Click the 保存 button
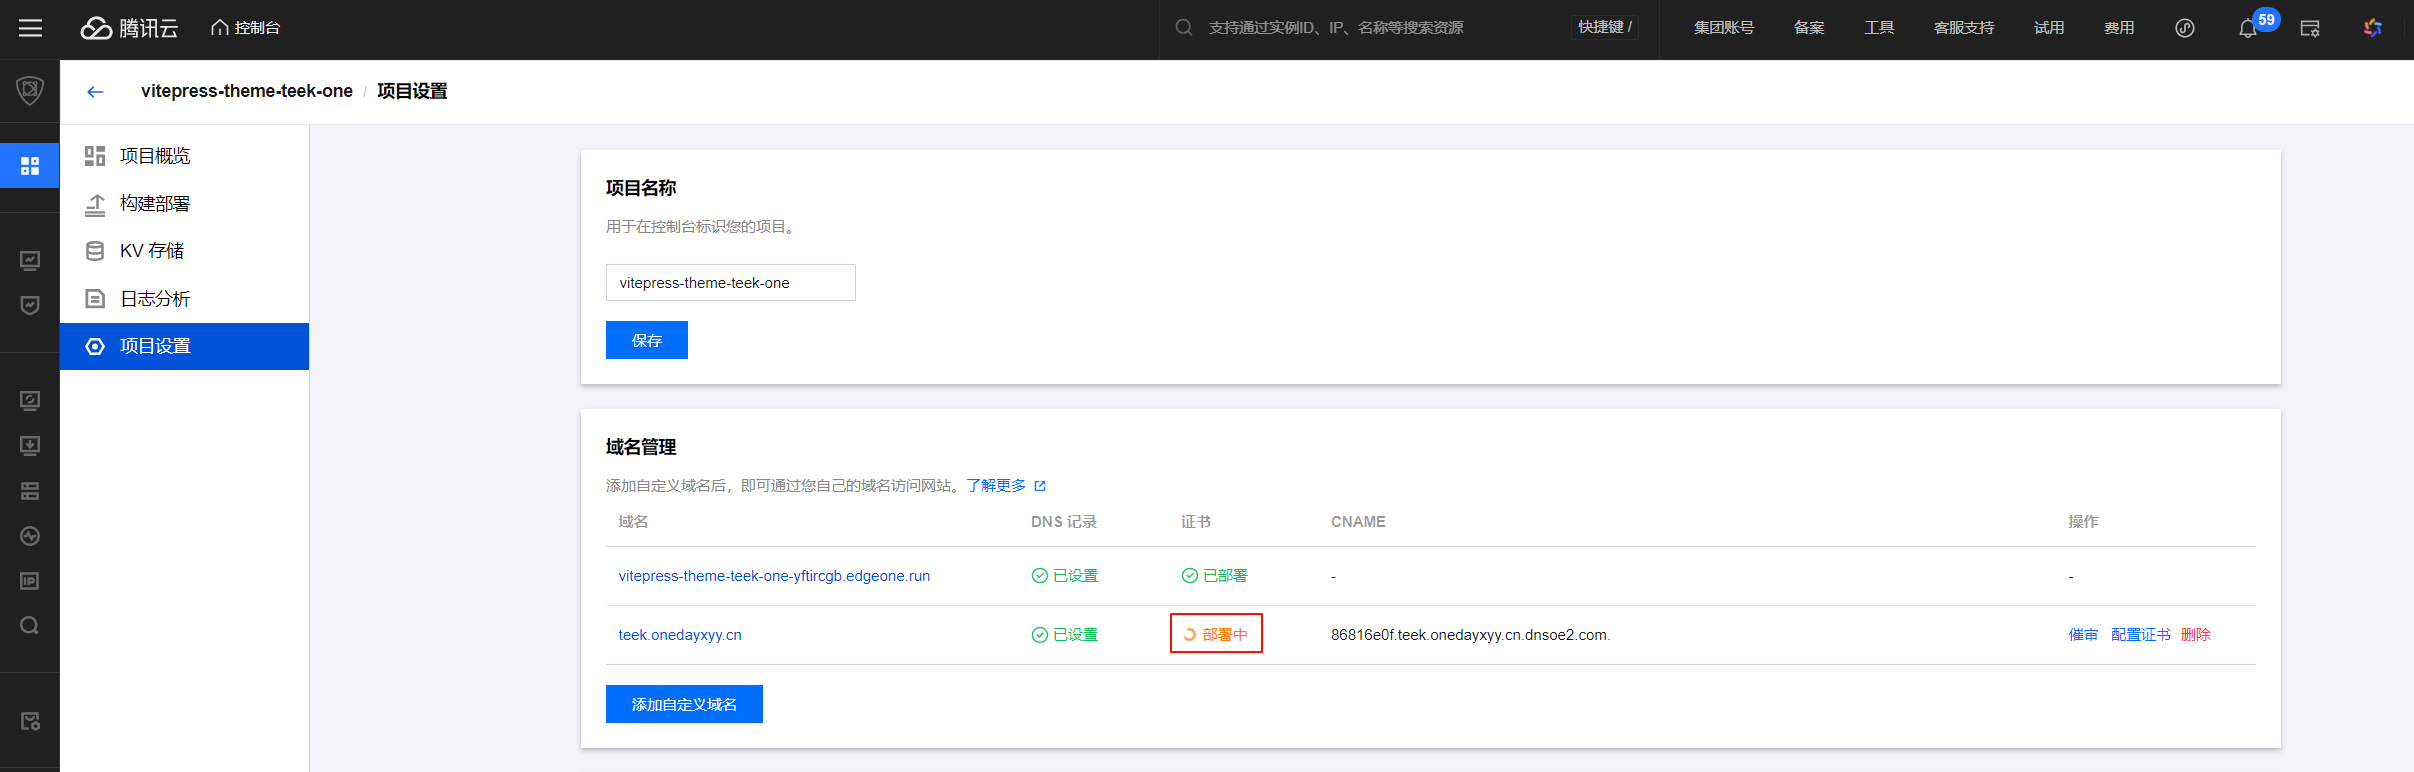This screenshot has height=772, width=2414. [646, 340]
